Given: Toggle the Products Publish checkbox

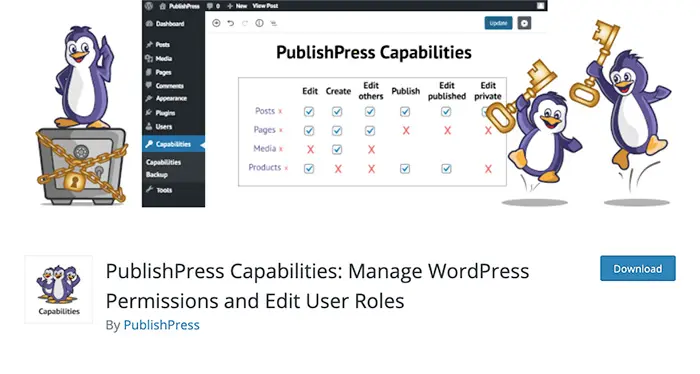Looking at the screenshot, I should point(405,169).
